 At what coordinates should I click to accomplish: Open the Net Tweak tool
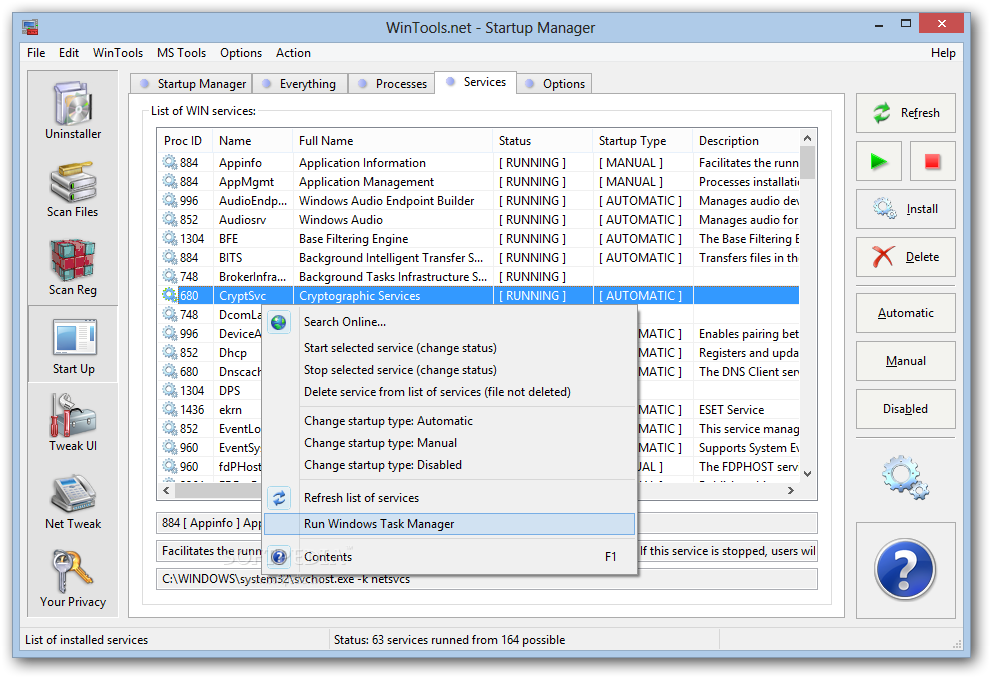click(73, 501)
